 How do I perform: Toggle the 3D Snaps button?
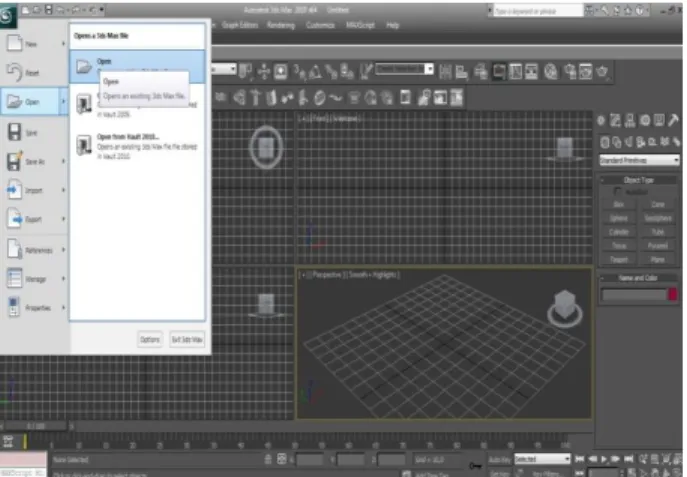[x=301, y=71]
